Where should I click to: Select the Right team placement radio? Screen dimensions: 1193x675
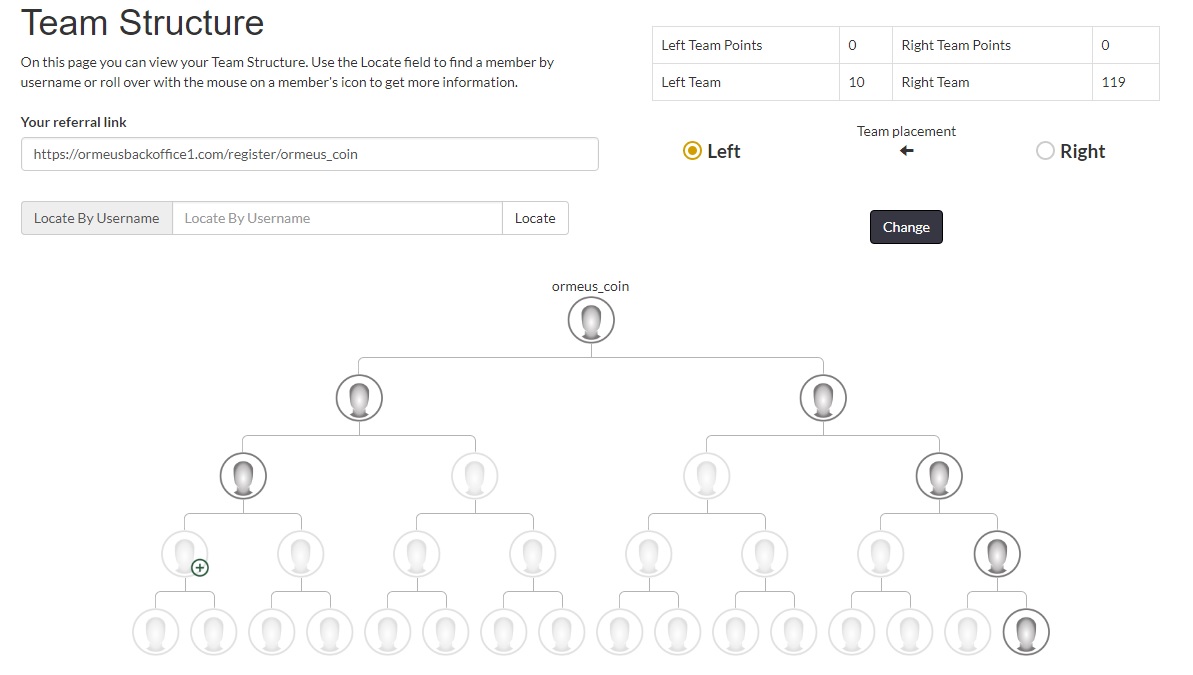coord(1045,151)
